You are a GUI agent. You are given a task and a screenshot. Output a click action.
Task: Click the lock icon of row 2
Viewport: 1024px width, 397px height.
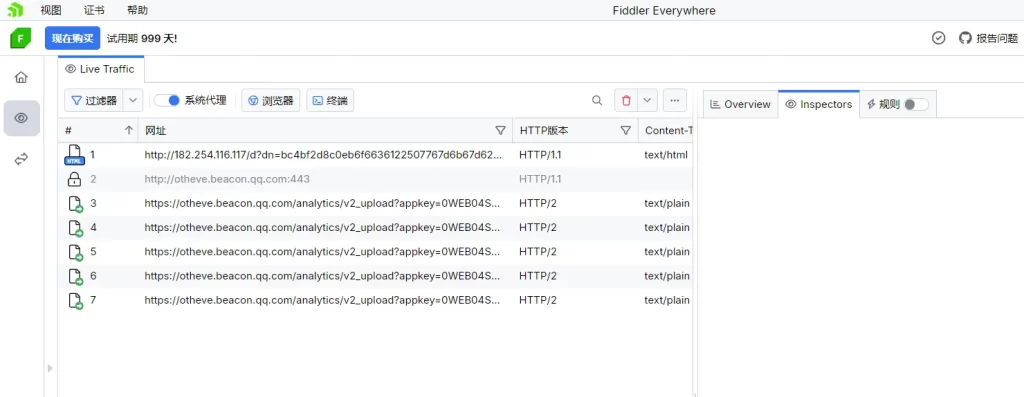pos(74,179)
